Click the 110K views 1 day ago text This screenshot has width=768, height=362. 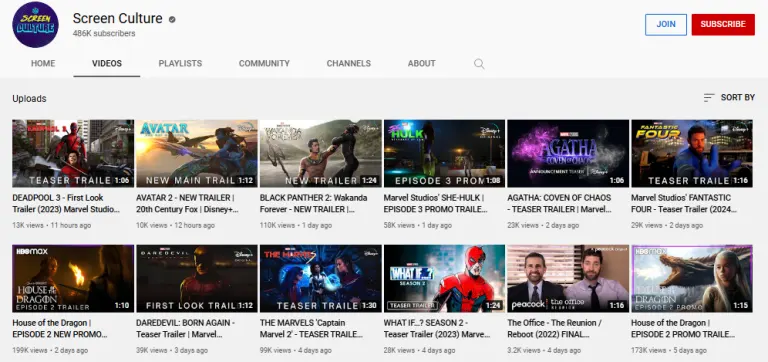point(296,225)
